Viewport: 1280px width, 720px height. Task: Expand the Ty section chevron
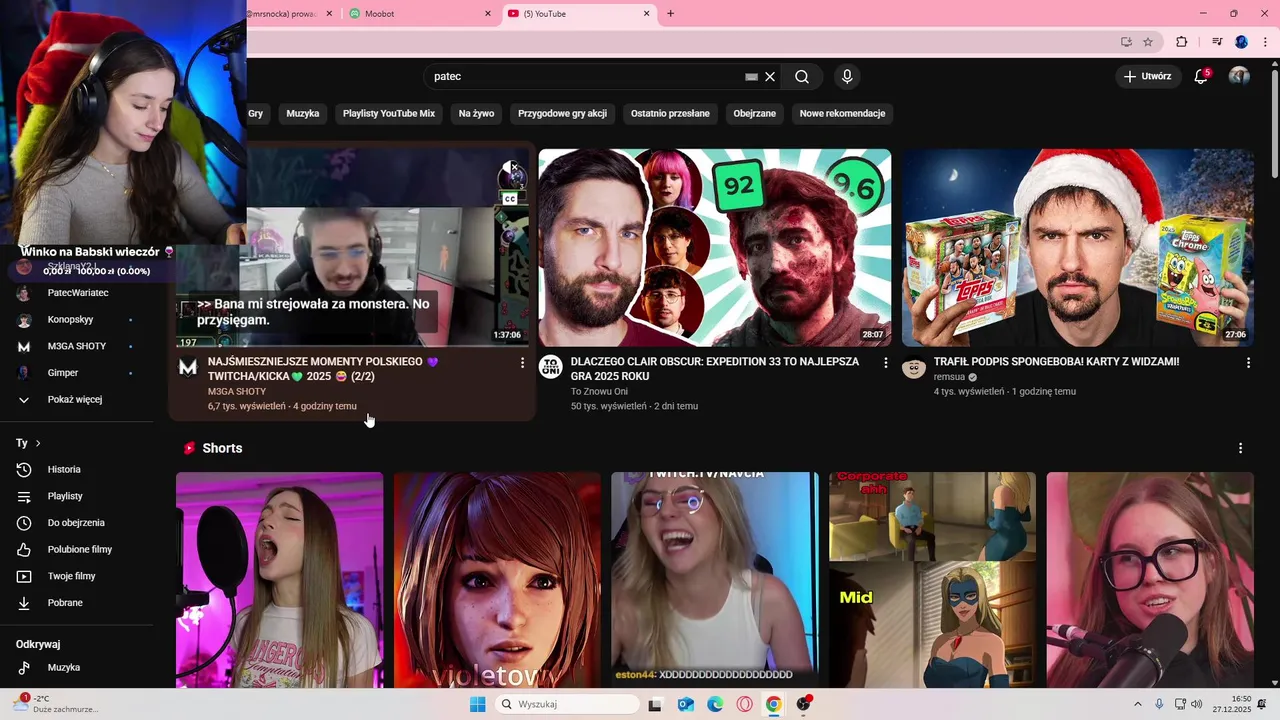(38, 443)
